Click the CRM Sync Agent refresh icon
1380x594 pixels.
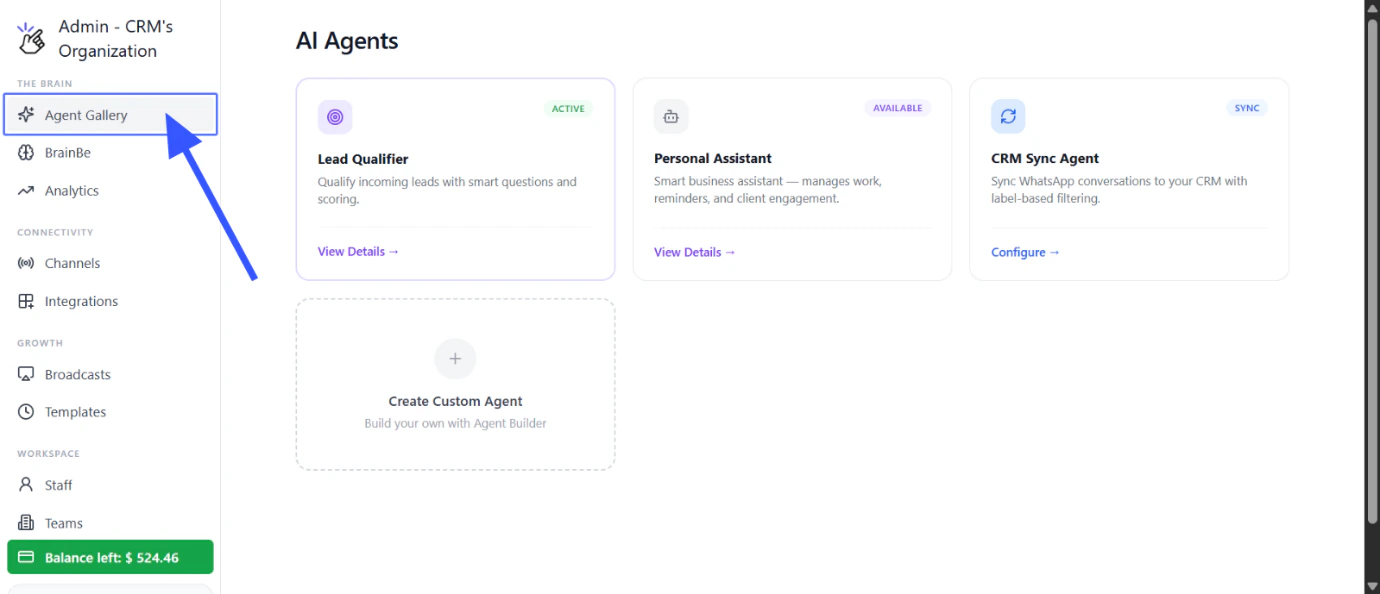coord(1008,117)
